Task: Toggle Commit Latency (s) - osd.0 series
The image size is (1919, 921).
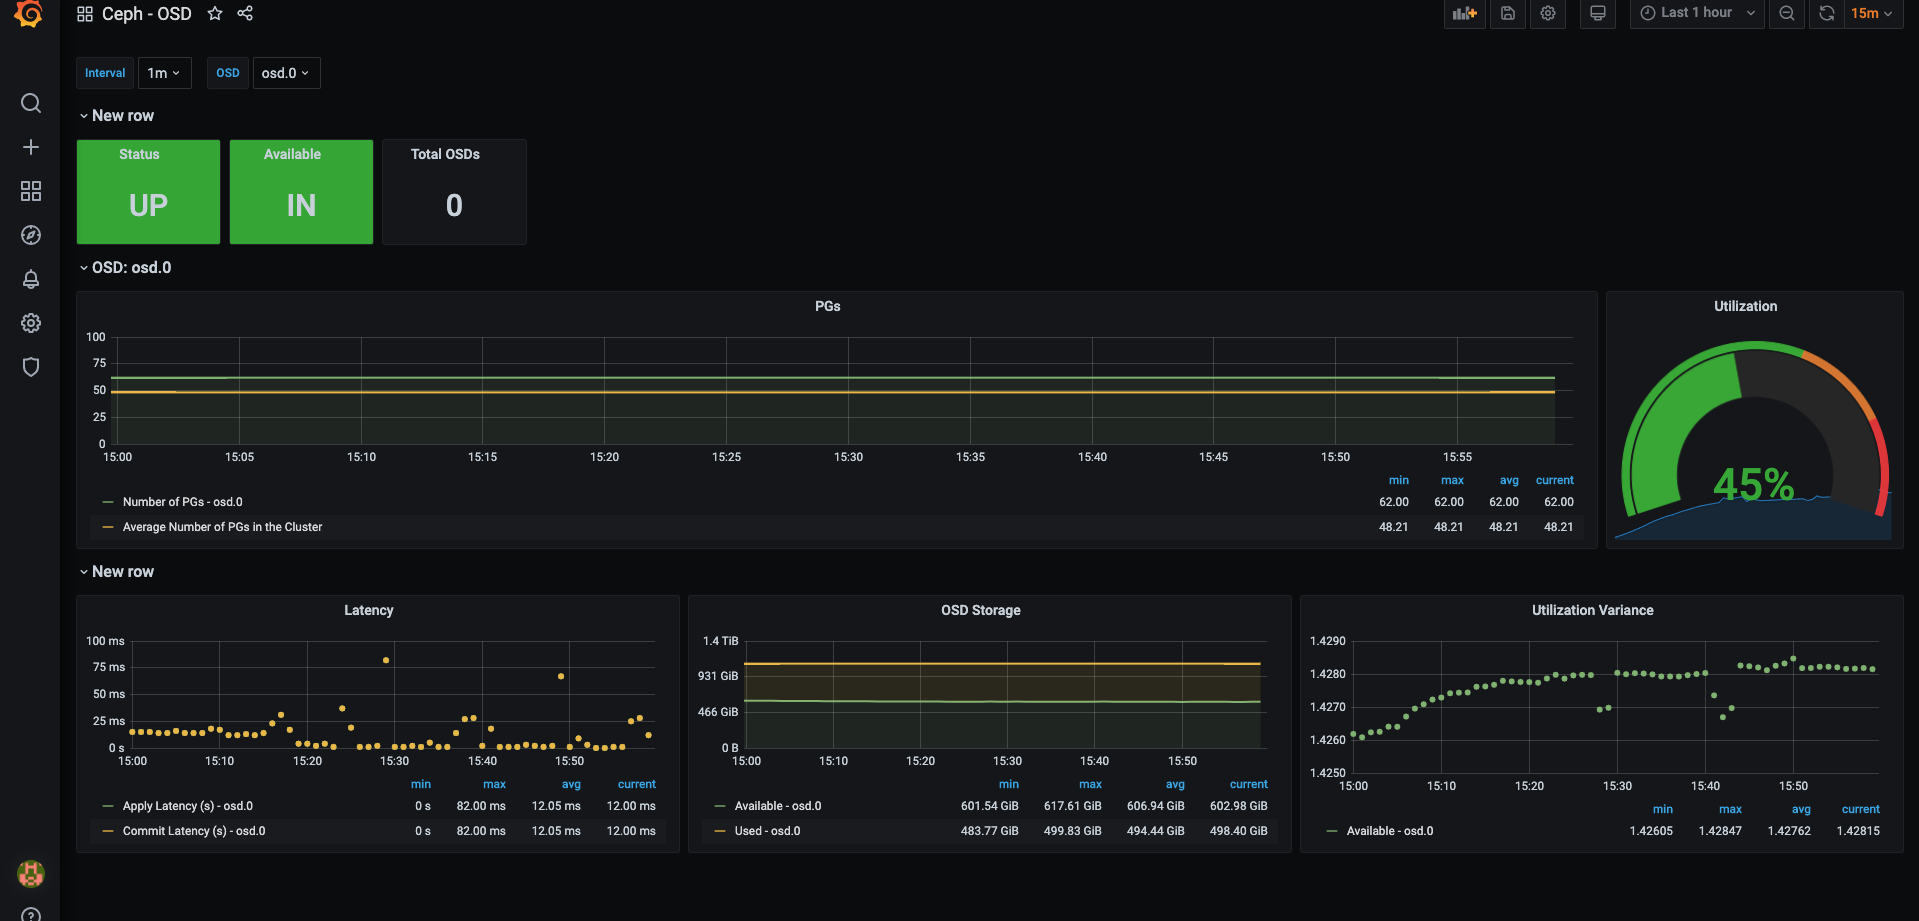Action: (x=194, y=831)
